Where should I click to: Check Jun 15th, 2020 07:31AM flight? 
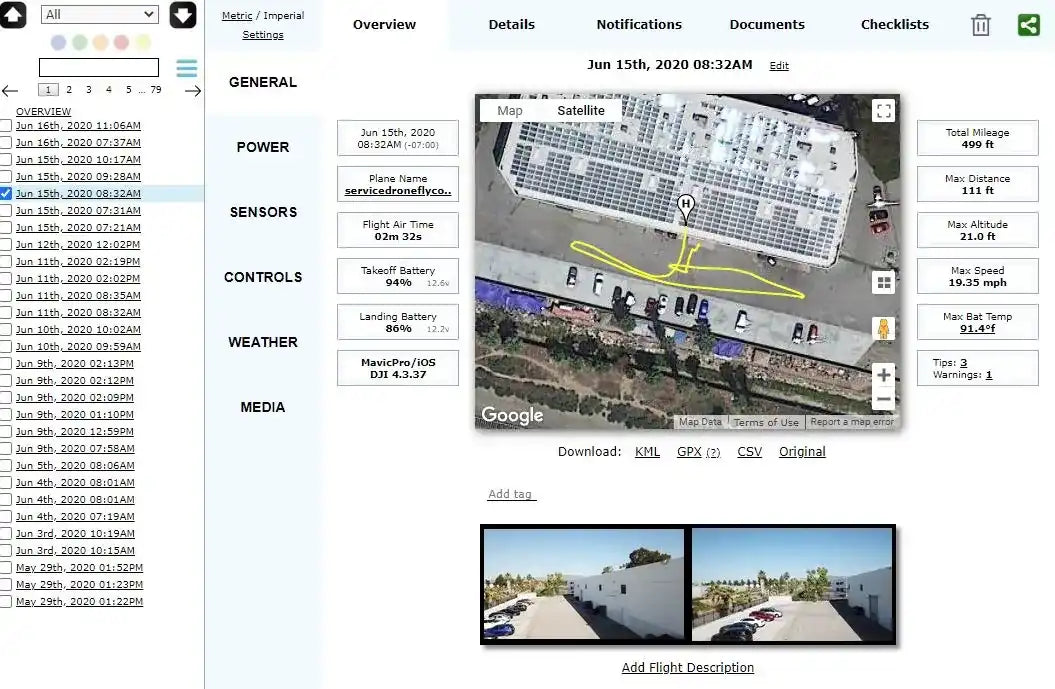click(5, 211)
